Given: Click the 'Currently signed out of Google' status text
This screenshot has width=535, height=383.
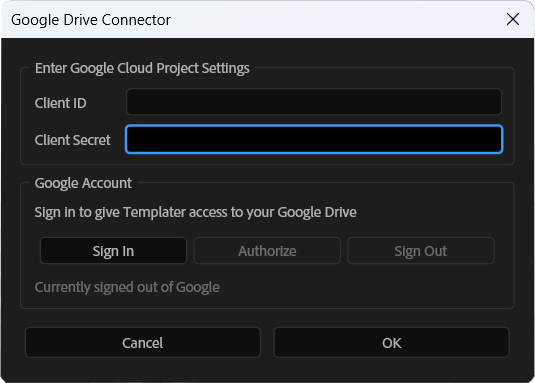Looking at the screenshot, I should pyautogui.click(x=127, y=287).
